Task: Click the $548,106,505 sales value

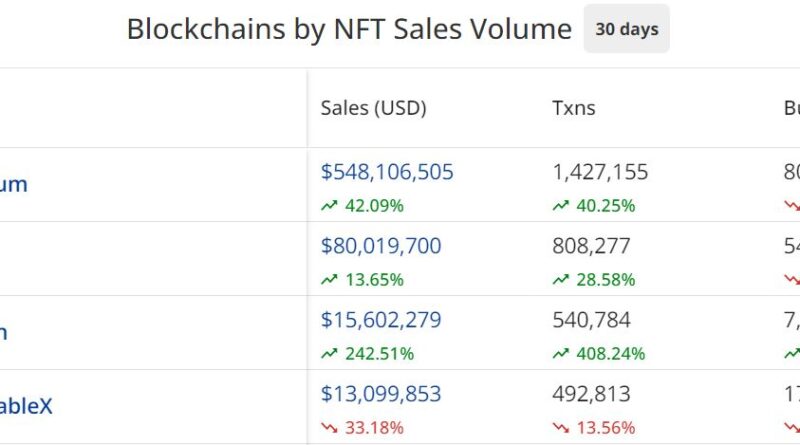Action: point(387,172)
